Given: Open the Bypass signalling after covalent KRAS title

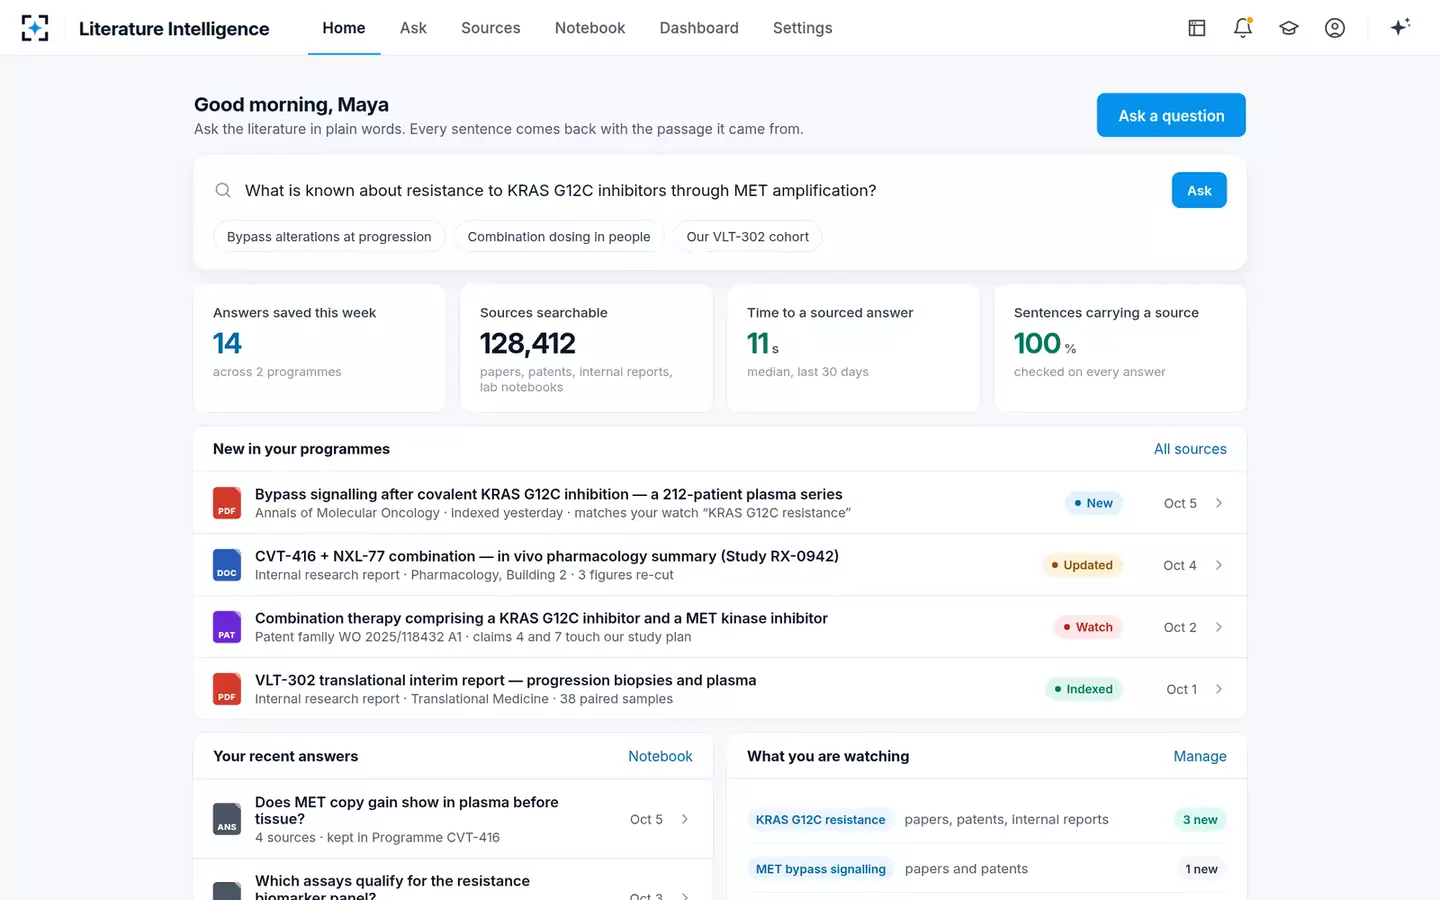Looking at the screenshot, I should (x=549, y=494).
